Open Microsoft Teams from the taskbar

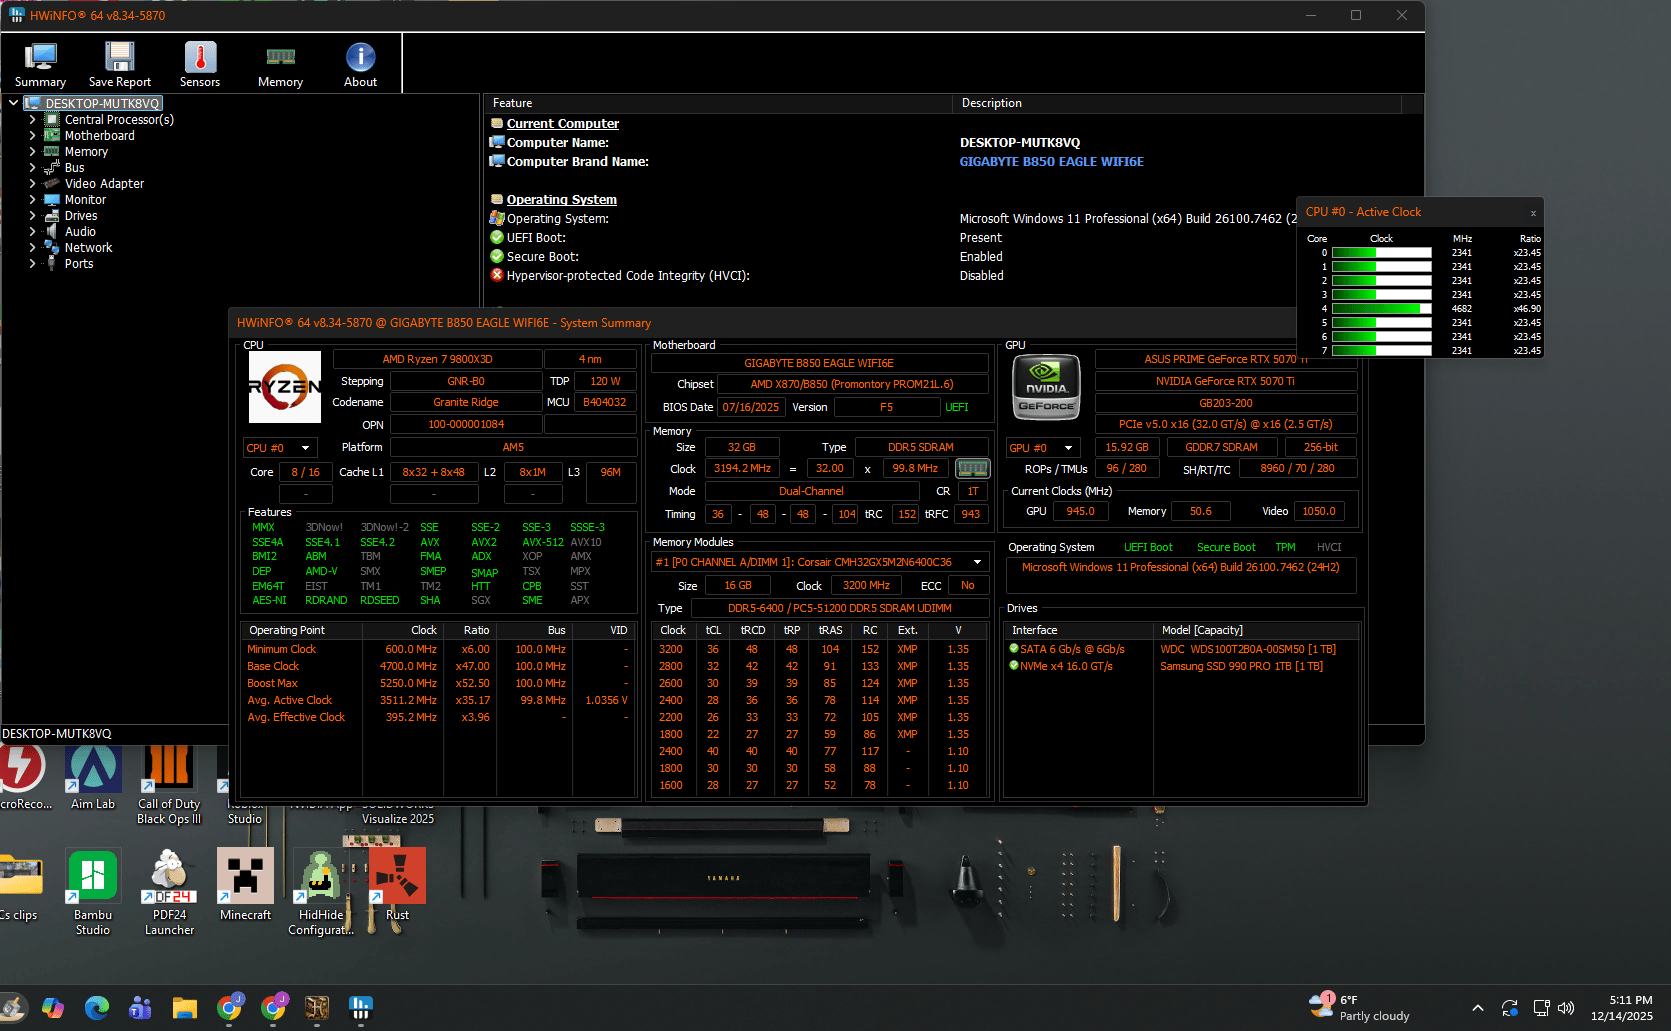141,1008
